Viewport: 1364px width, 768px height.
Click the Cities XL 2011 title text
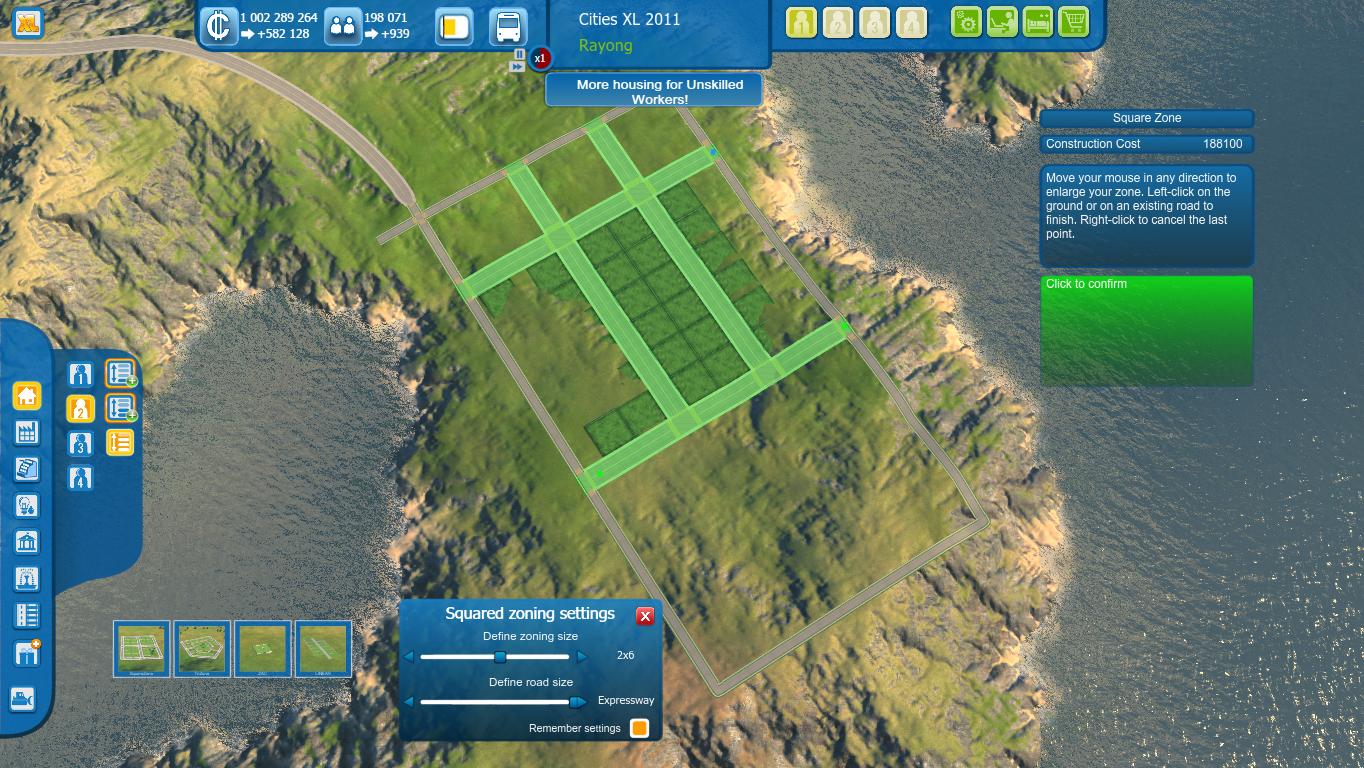[629, 19]
